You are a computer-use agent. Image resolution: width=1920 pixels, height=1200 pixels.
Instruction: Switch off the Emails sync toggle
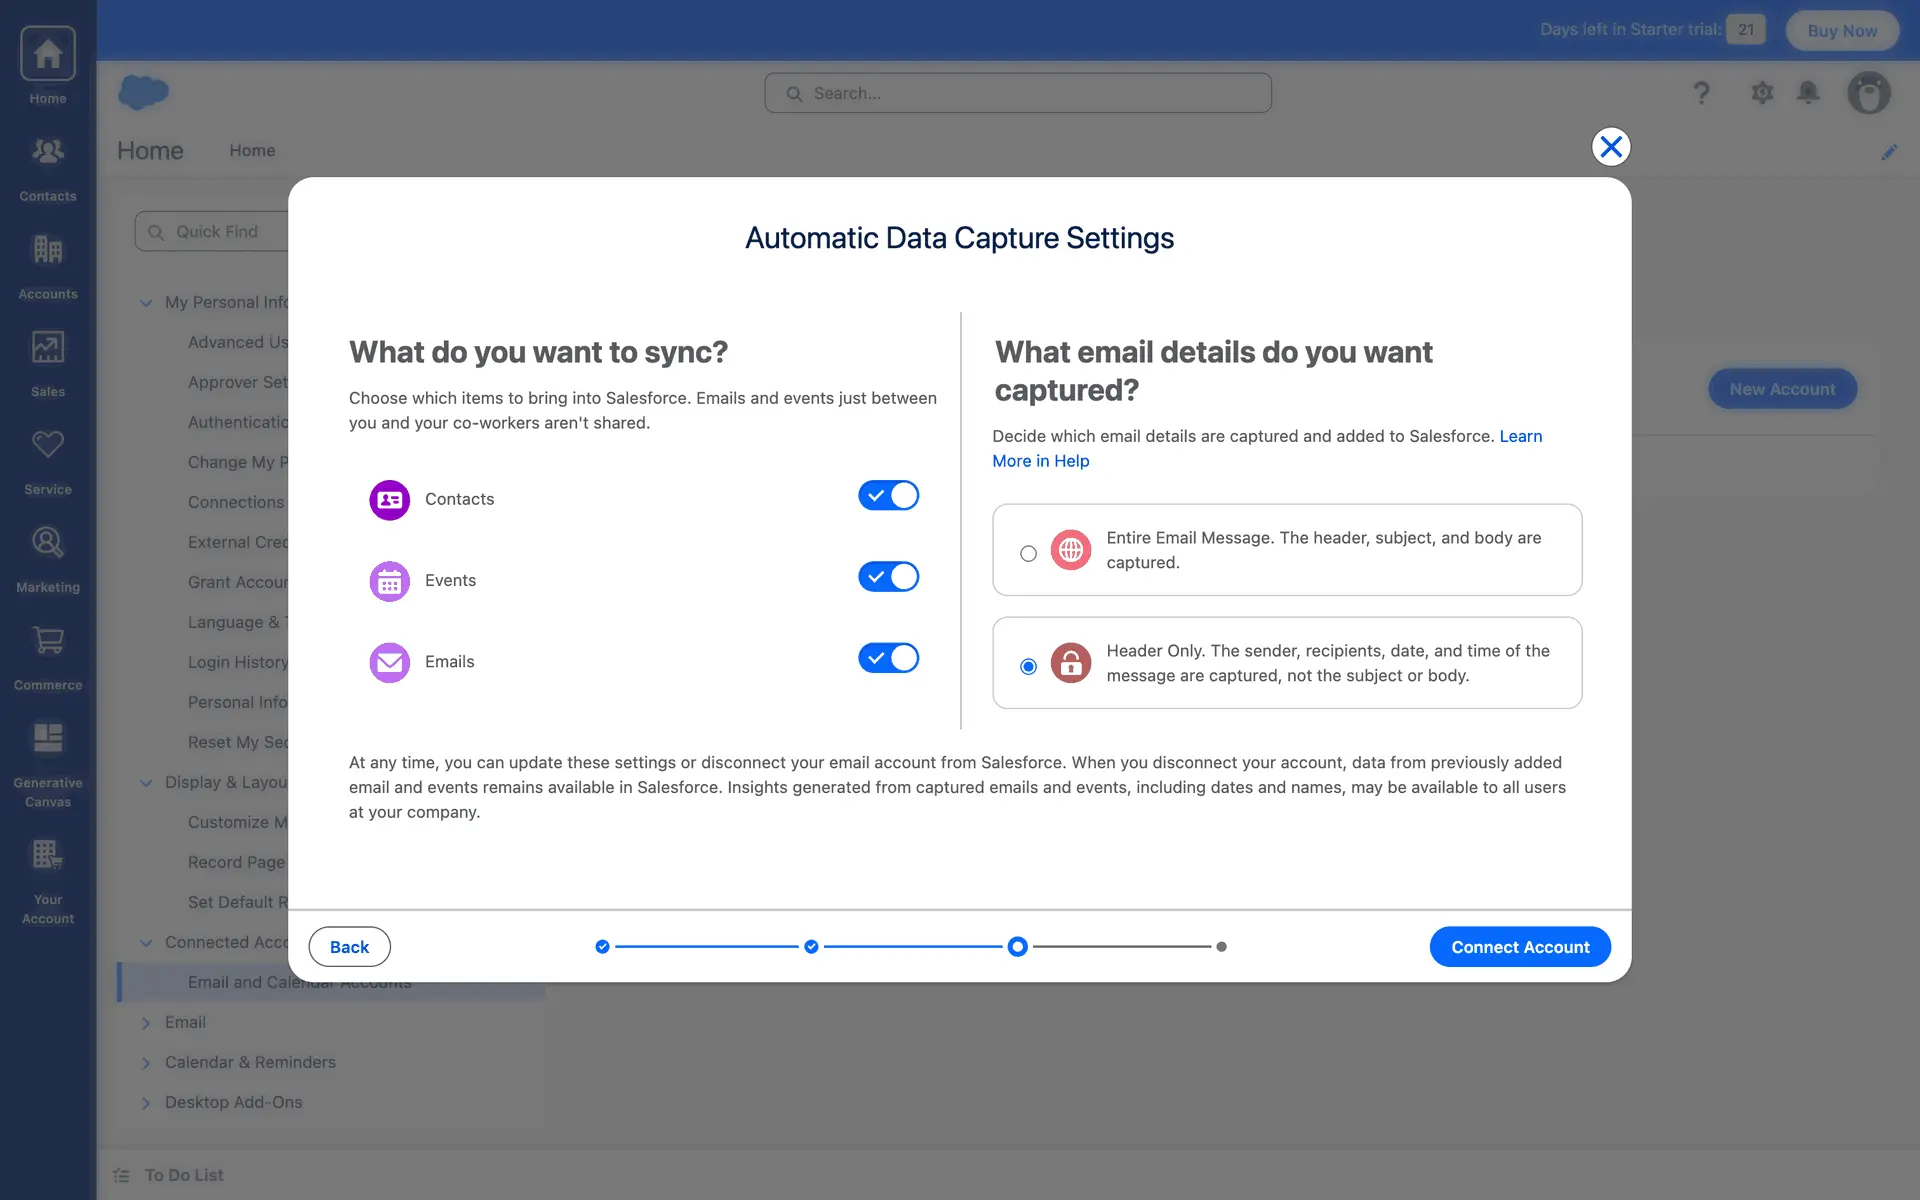click(x=888, y=658)
